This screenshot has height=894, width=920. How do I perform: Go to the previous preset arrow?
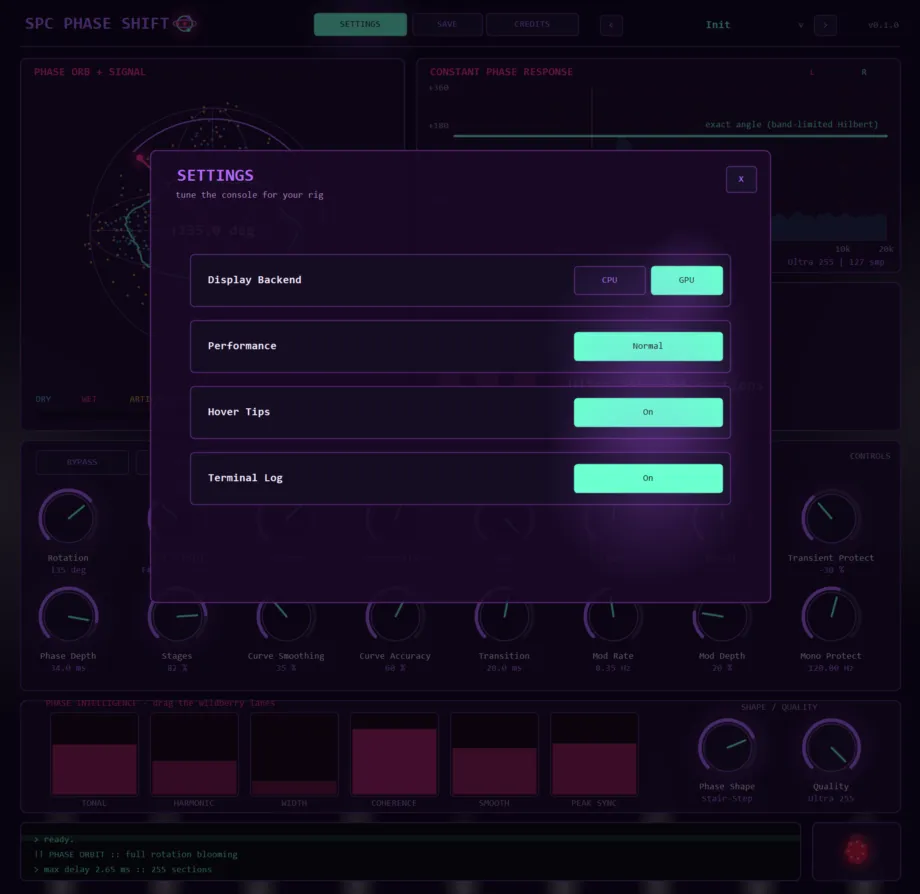click(611, 25)
